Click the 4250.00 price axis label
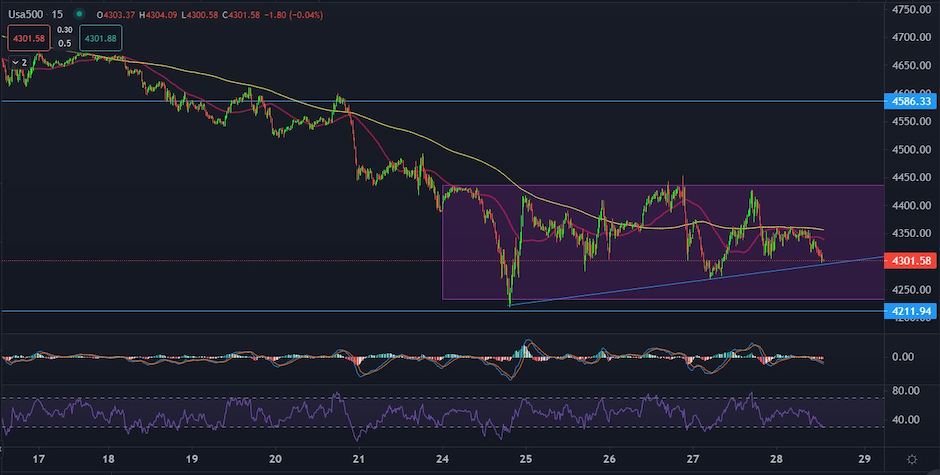This screenshot has height=475, width=940. [911, 290]
